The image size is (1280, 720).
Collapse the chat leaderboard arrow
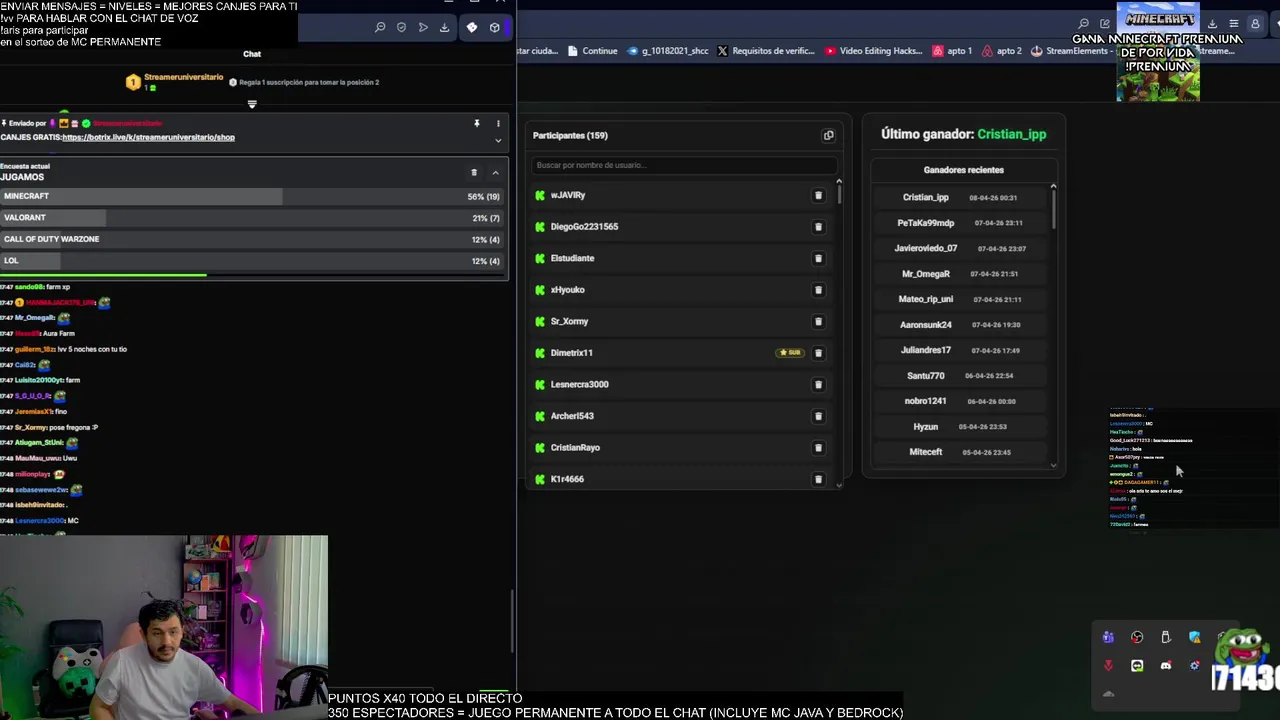point(252,104)
